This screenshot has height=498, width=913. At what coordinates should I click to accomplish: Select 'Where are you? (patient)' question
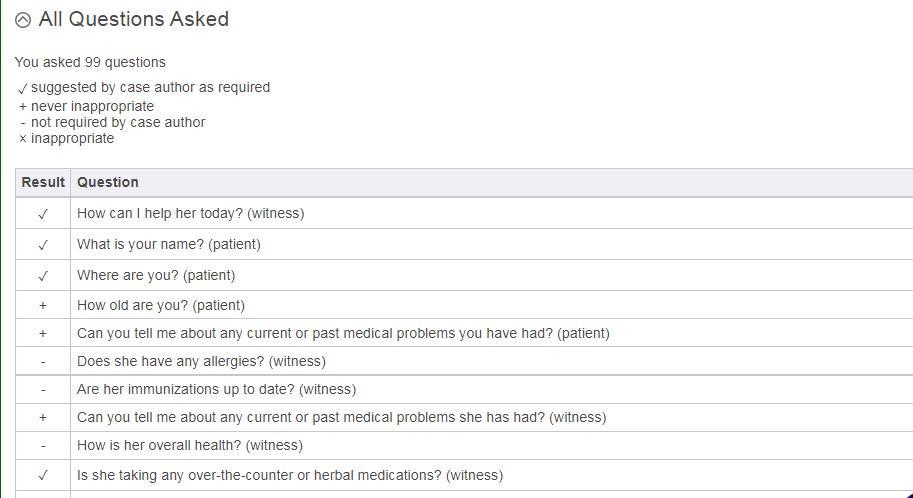coord(156,275)
